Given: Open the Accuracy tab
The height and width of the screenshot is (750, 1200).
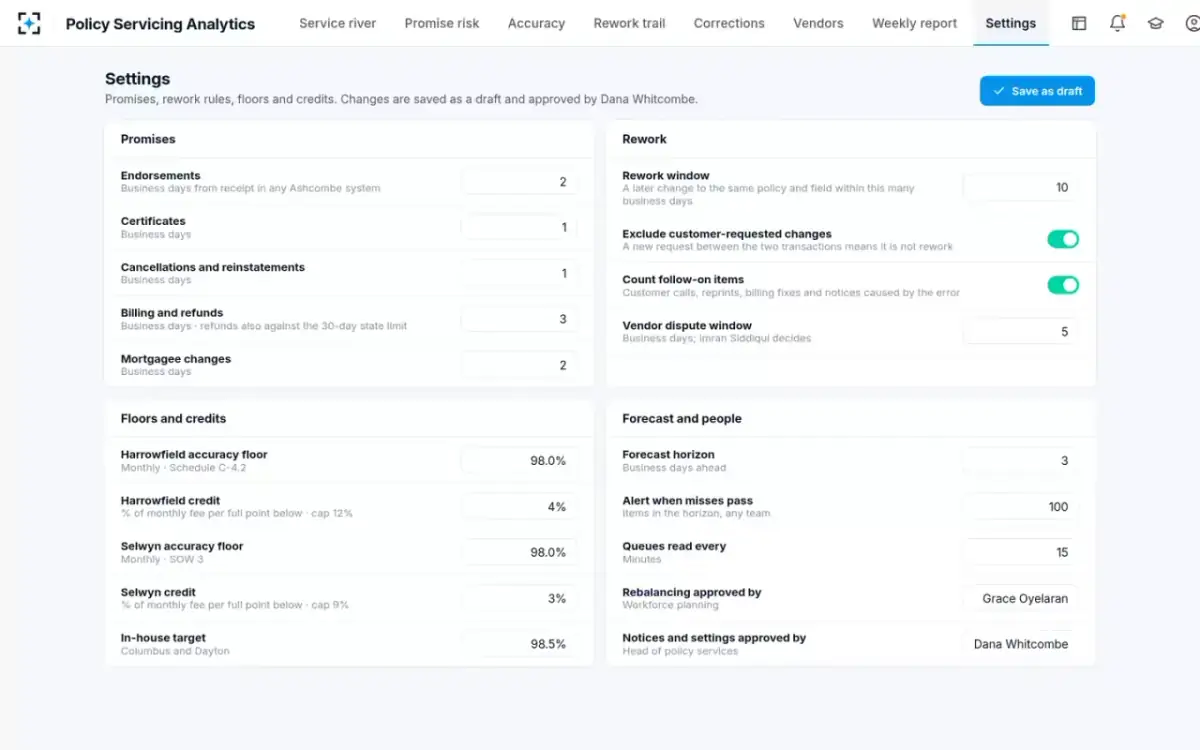Looking at the screenshot, I should (x=536, y=23).
